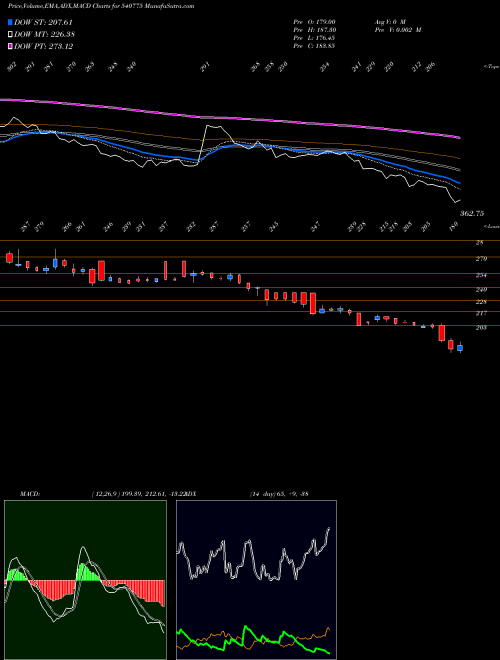This screenshot has height=660, width=500.
Task: Select the 'DOW ST: 207.61' legend text
Action: click(43, 22)
